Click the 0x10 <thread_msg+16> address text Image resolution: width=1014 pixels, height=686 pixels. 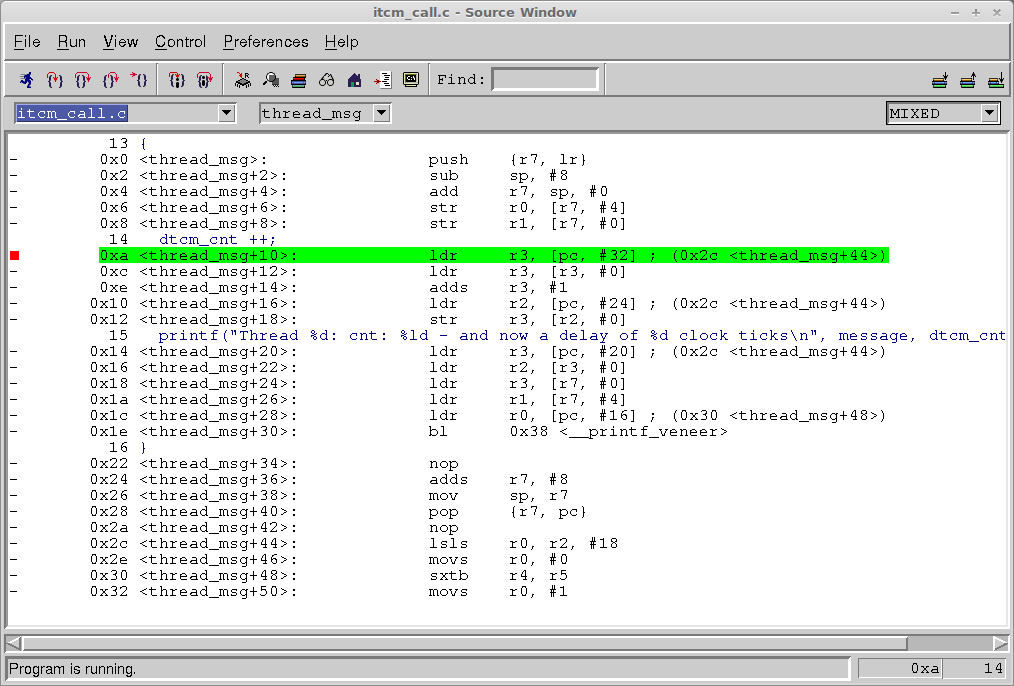193,304
